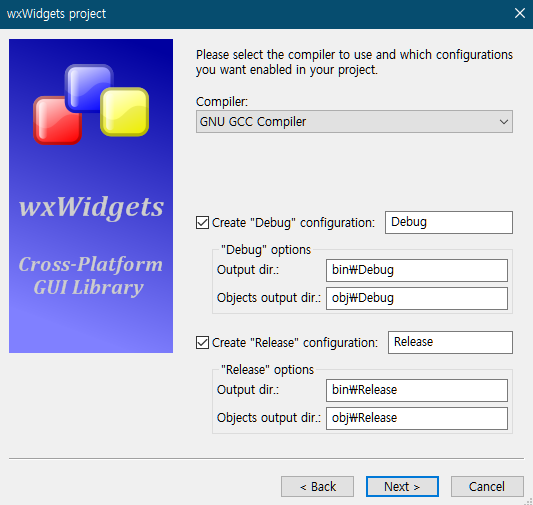Proceed with the Next > button
This screenshot has width=533, height=505.
(x=402, y=486)
